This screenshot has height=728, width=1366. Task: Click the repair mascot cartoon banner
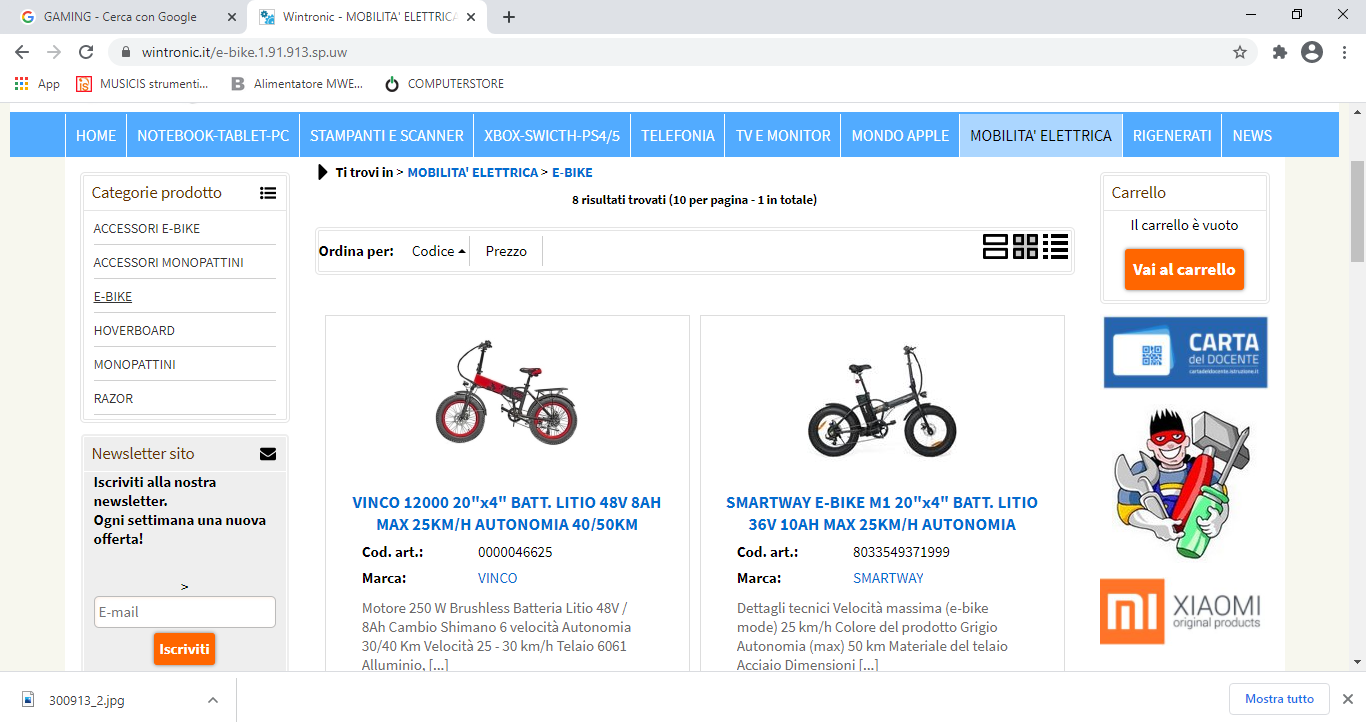pos(1183,482)
